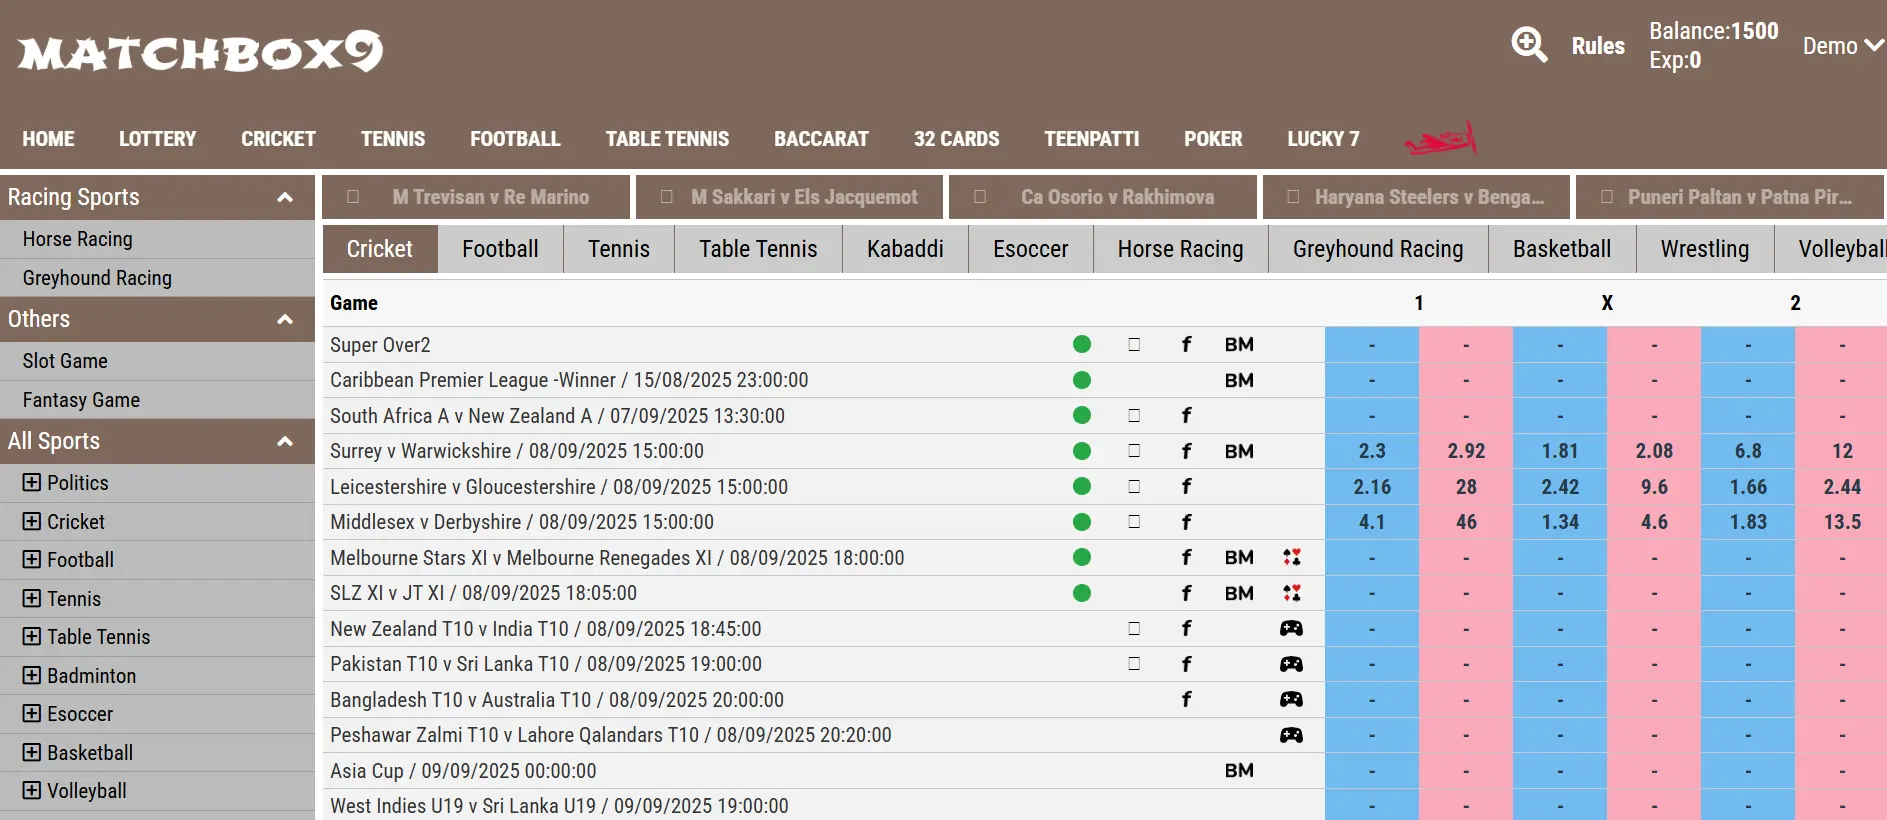The image size is (1887, 820).
Task: Click the red cards icon on Melbourne Stars row
Action: point(1291,558)
